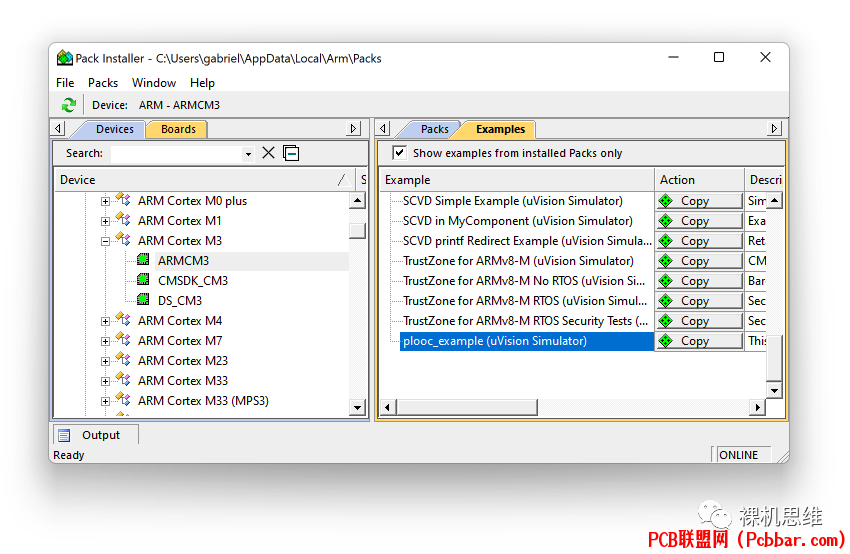The width and height of the screenshot is (850, 554).
Task: Select the Examples tab
Action: [x=500, y=129]
